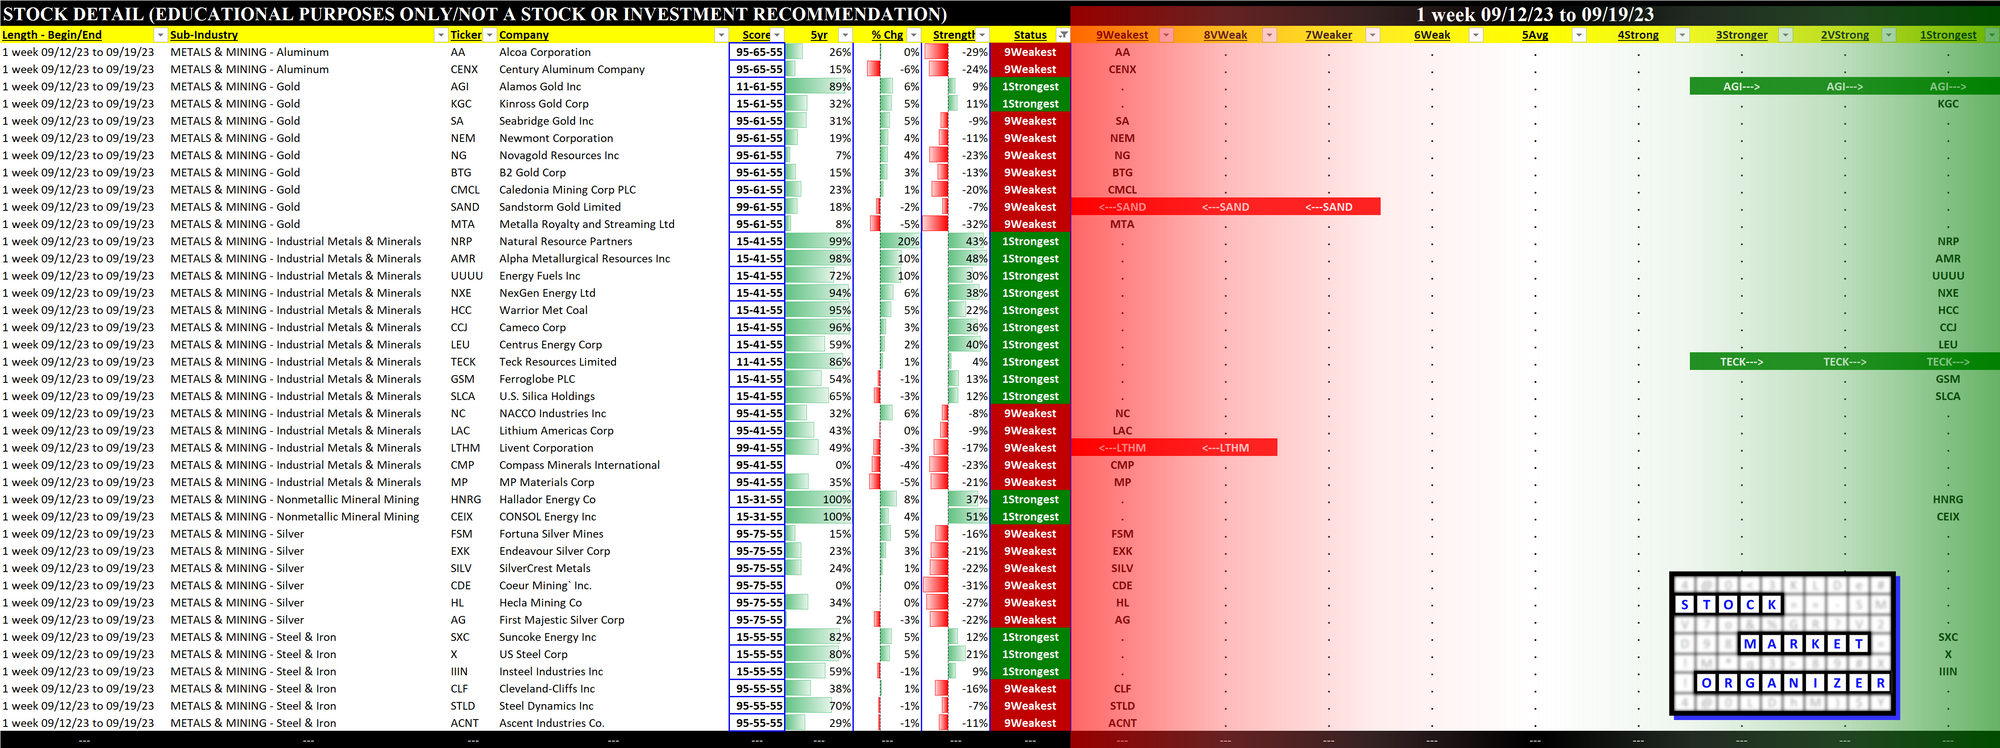Select the <---SAND cell under 7Weaker
Screen dimensions: 2000x748
(1328, 207)
